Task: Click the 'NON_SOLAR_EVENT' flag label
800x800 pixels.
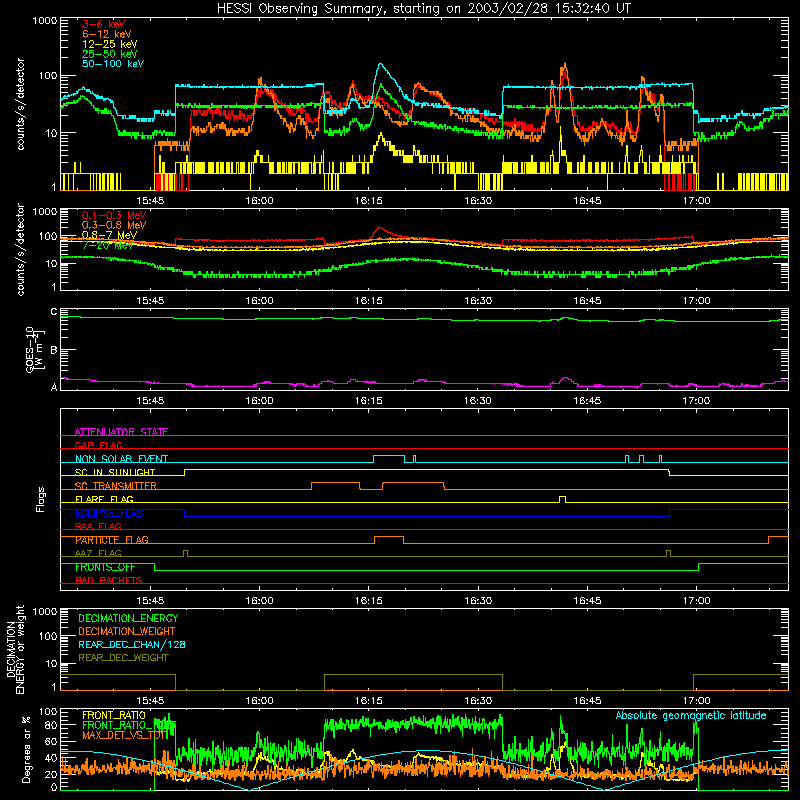Action: pos(121,459)
